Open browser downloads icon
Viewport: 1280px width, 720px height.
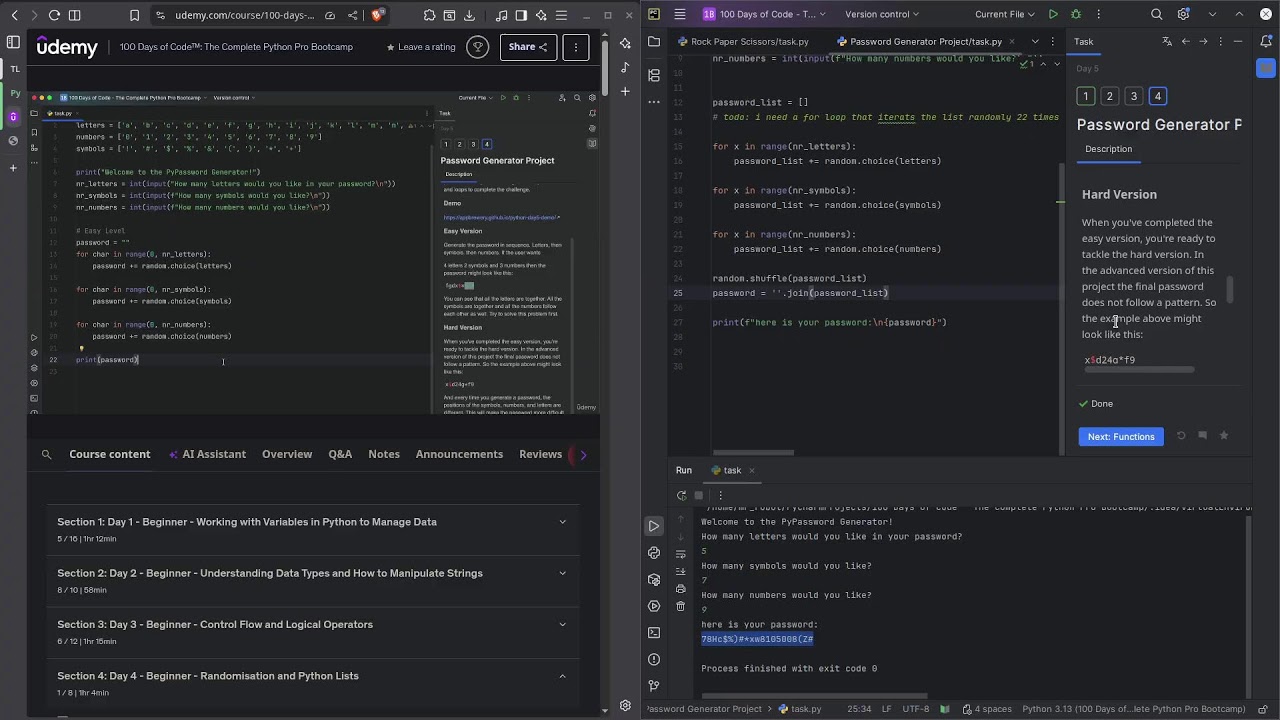(470, 15)
